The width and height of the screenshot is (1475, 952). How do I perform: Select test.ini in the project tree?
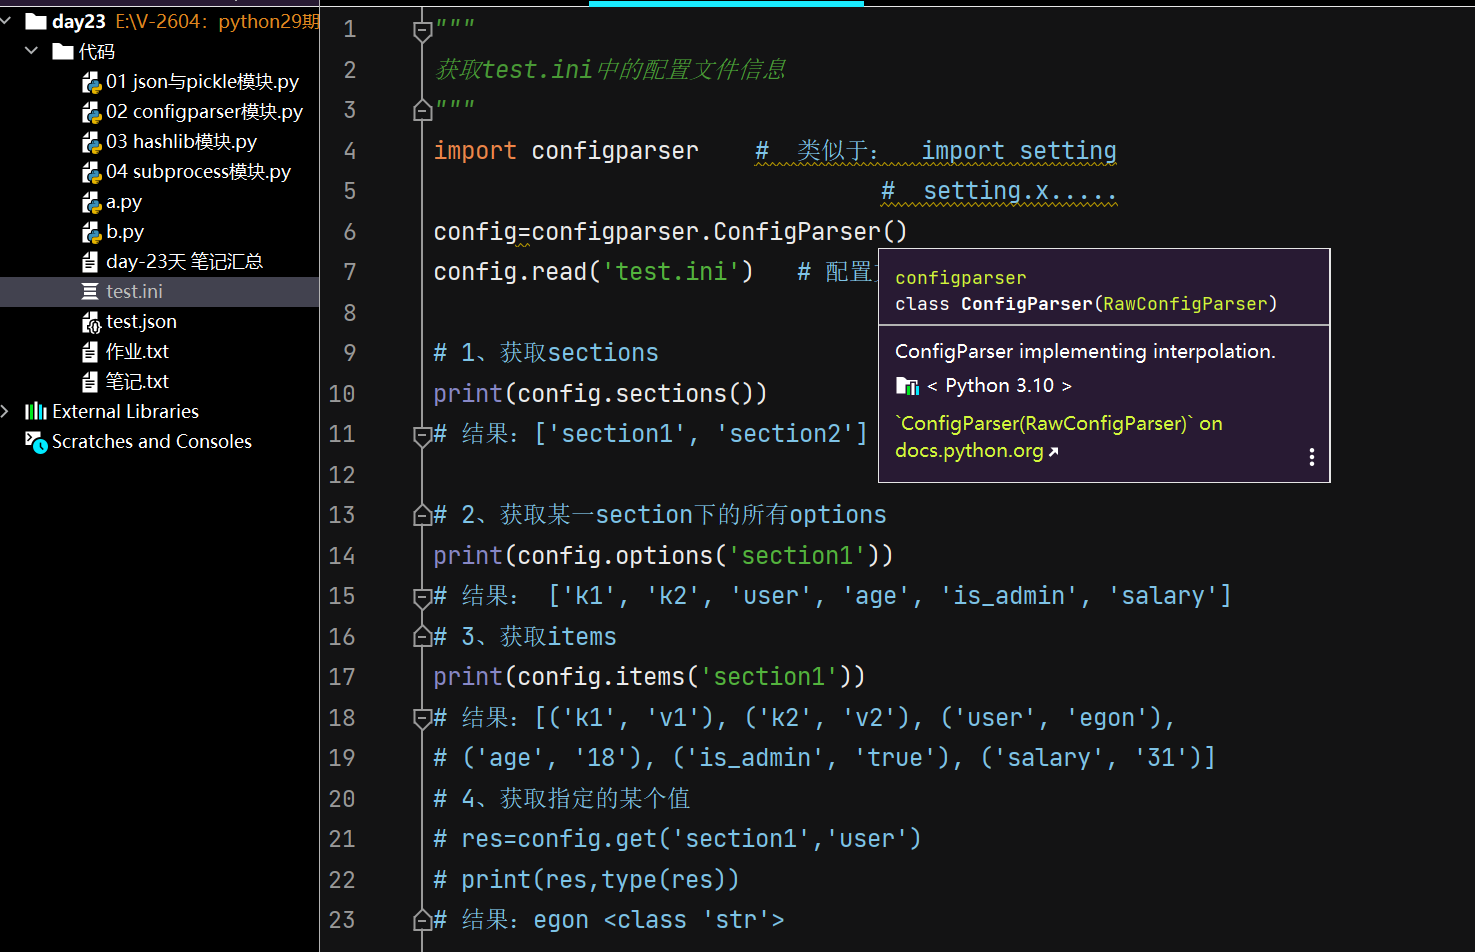[x=134, y=292]
